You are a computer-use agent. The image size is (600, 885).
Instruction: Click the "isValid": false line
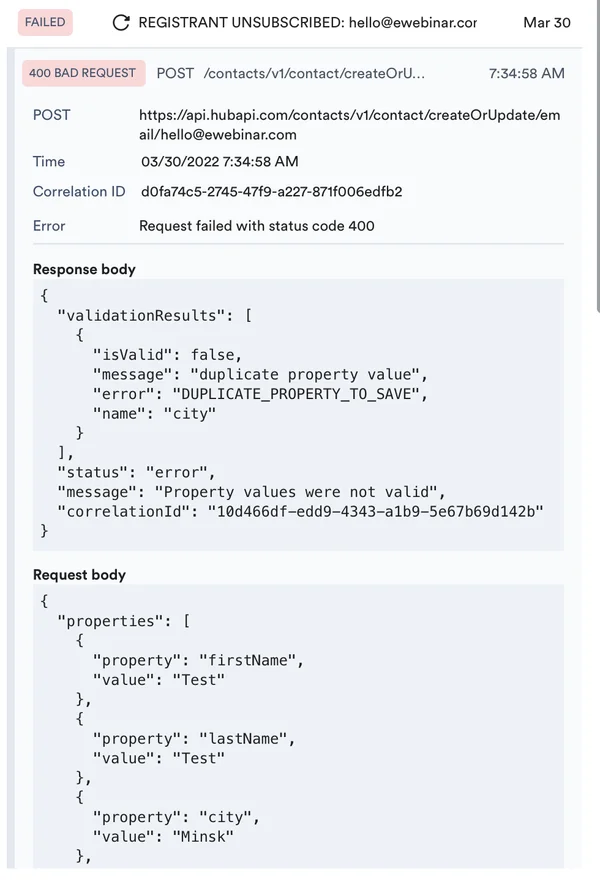click(167, 354)
